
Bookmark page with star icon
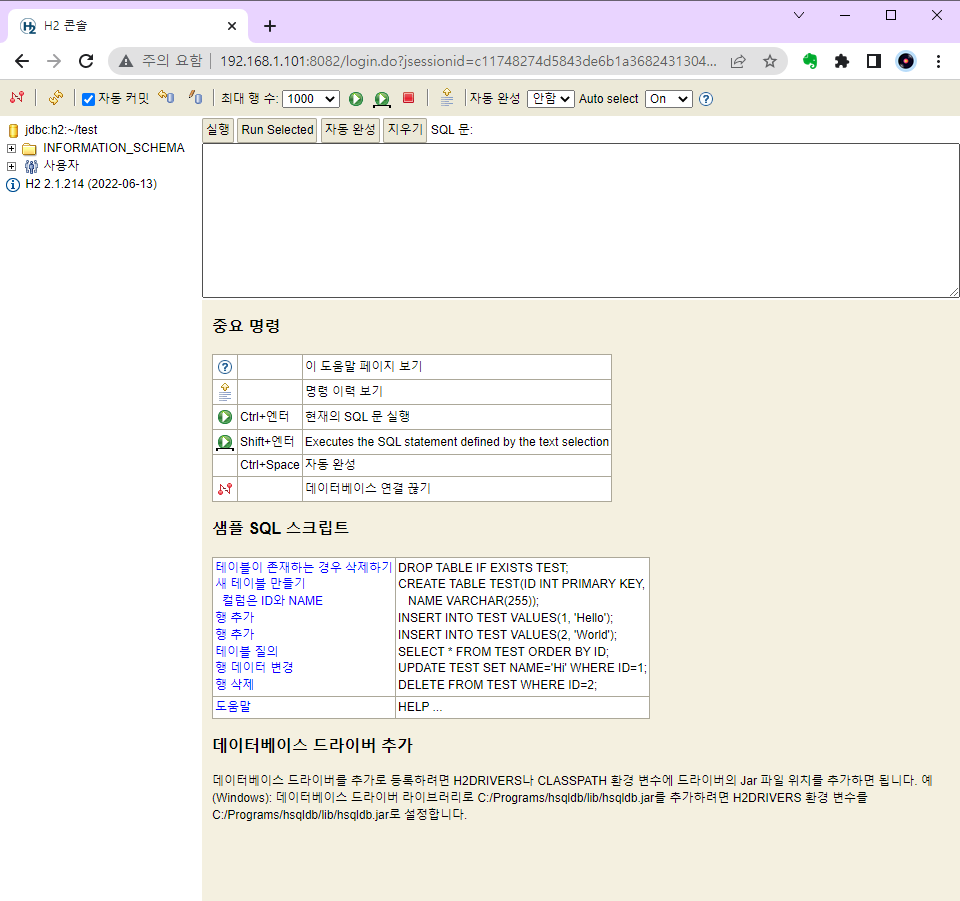(770, 61)
